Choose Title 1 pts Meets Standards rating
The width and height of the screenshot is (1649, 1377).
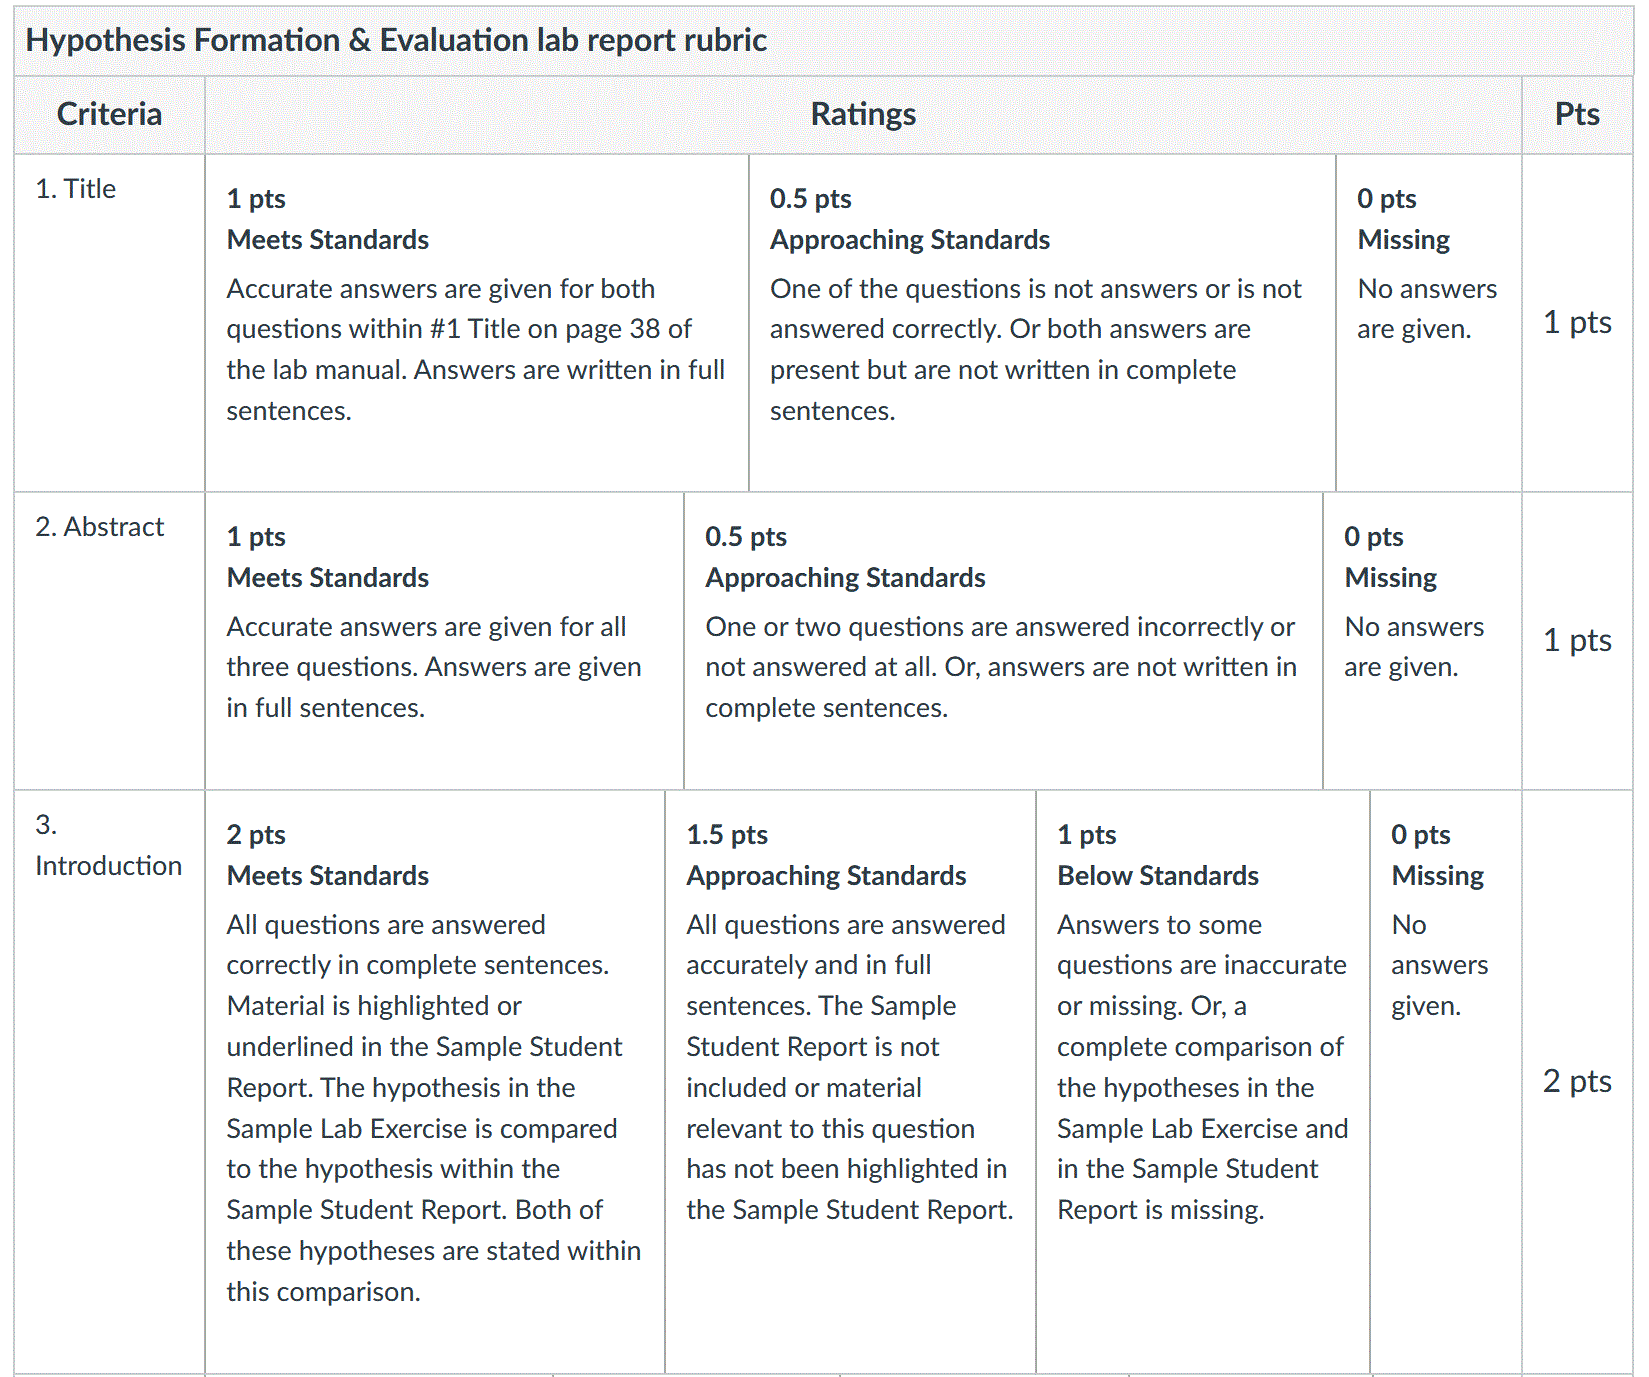pyautogui.click(x=477, y=322)
